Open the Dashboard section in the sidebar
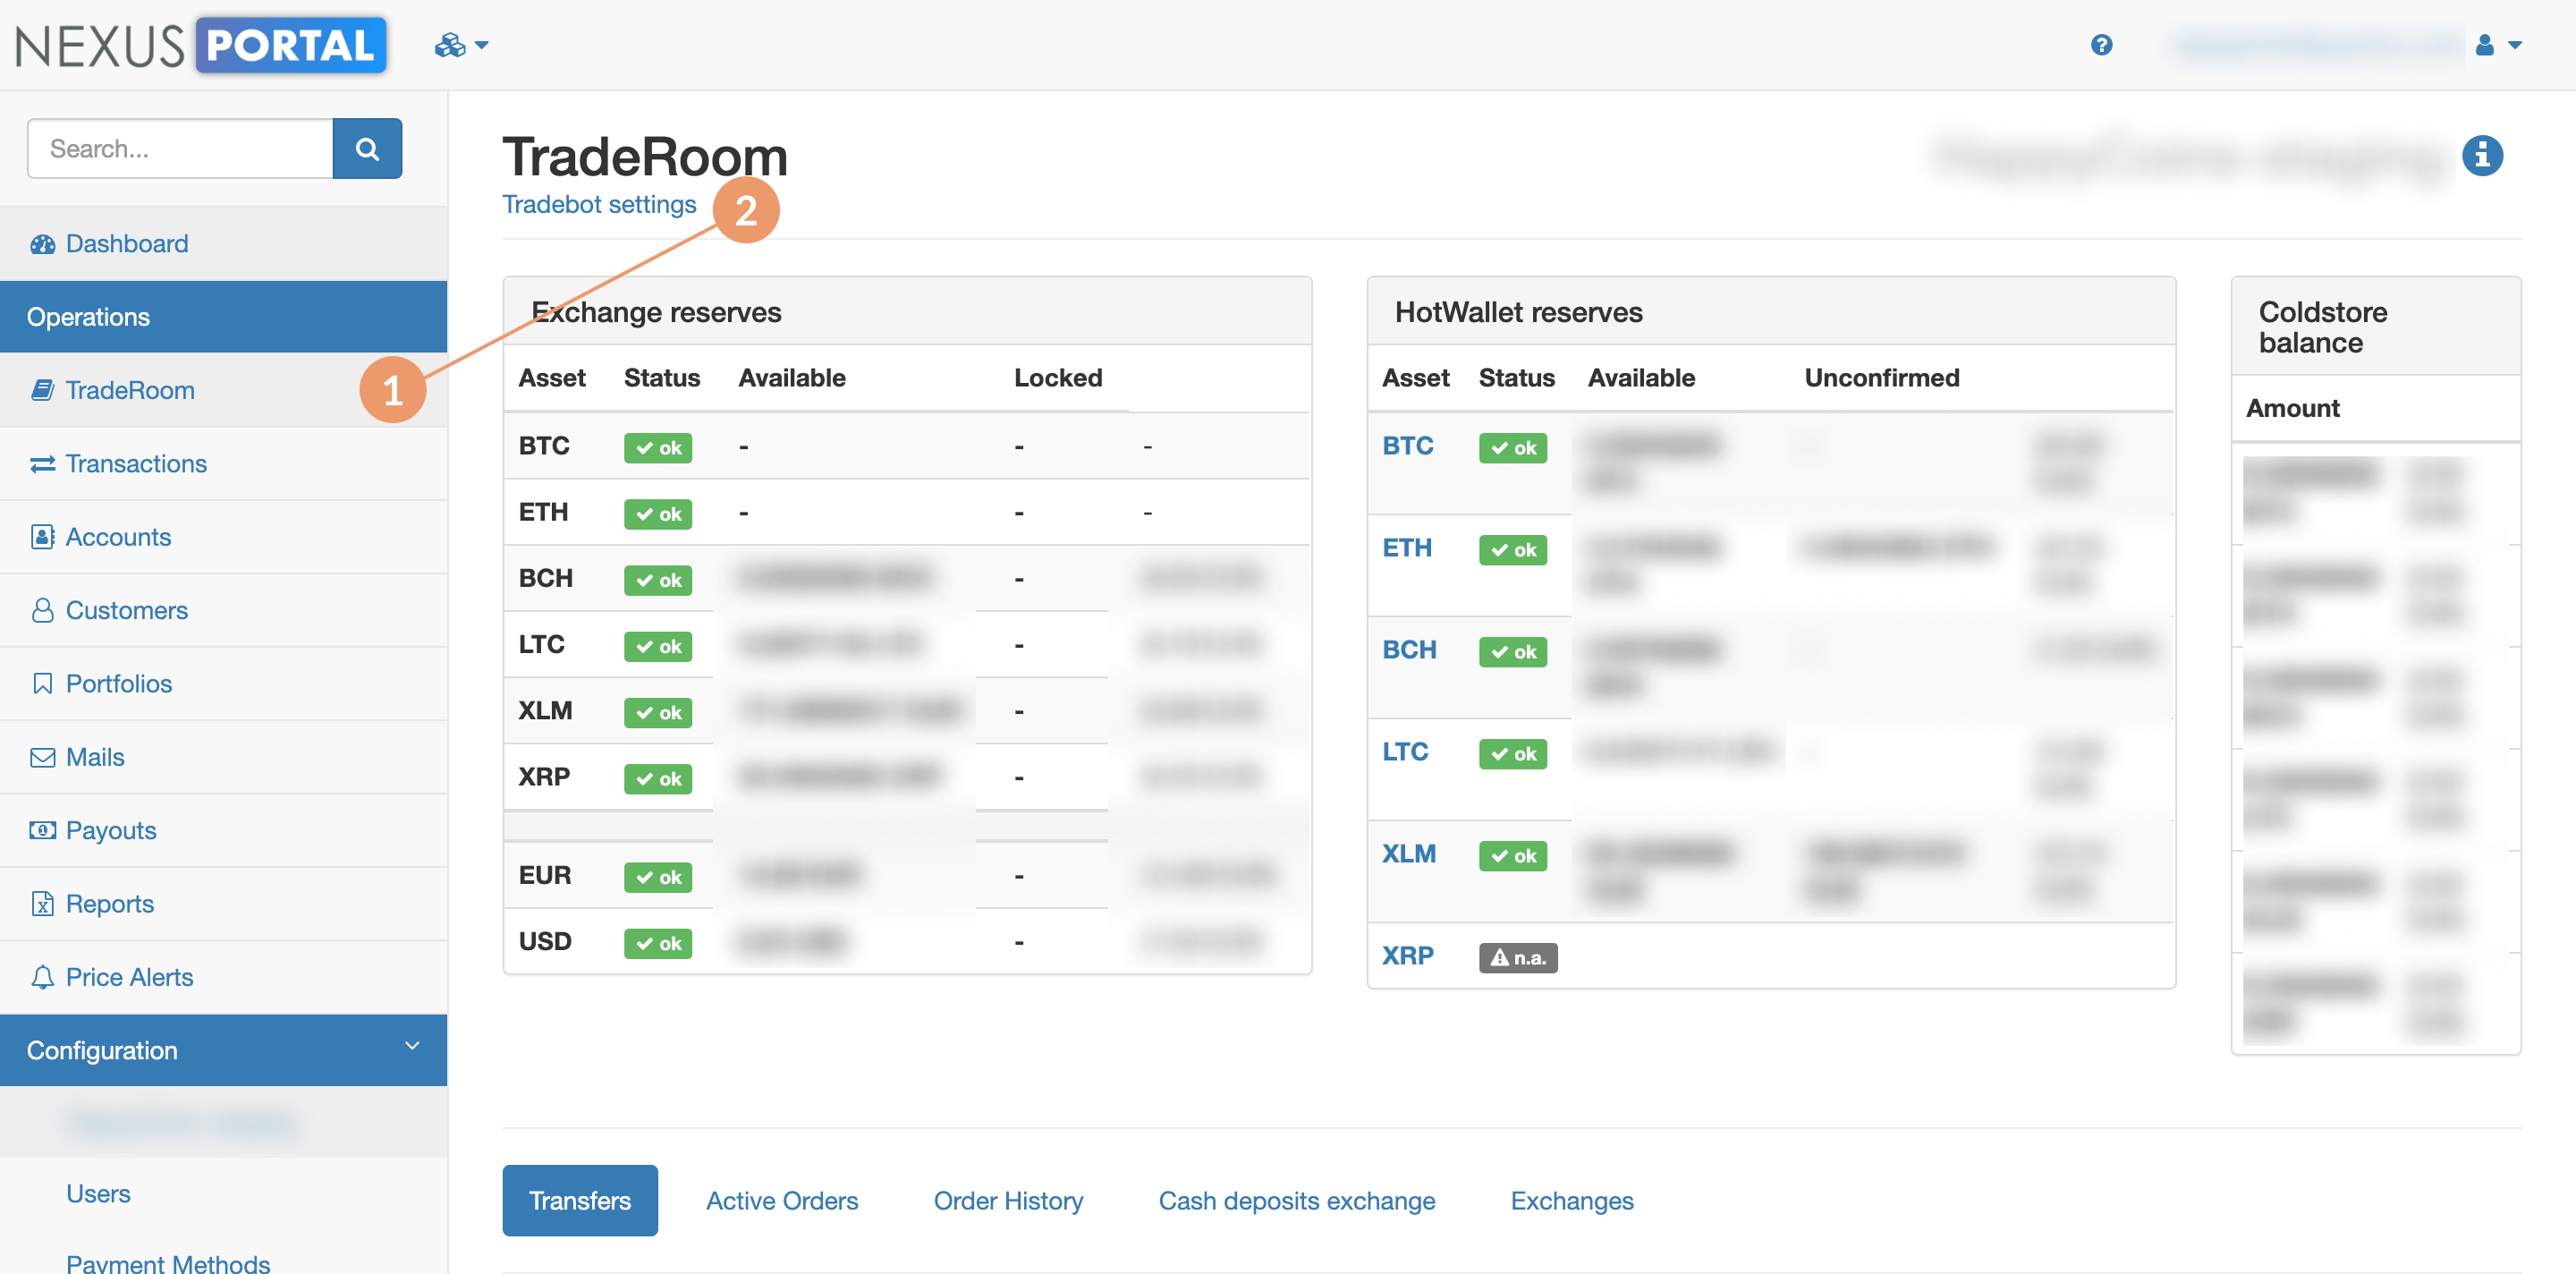The image size is (2576, 1274). [x=44, y=243]
